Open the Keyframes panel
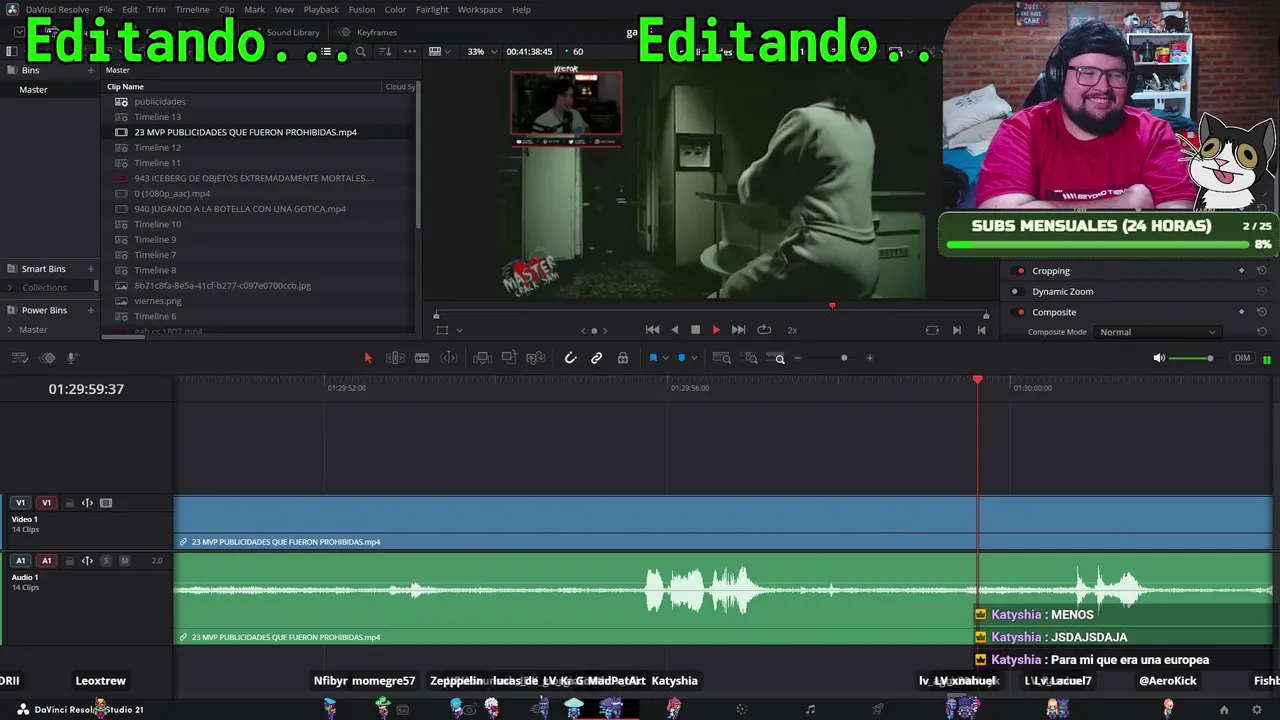 click(368, 33)
